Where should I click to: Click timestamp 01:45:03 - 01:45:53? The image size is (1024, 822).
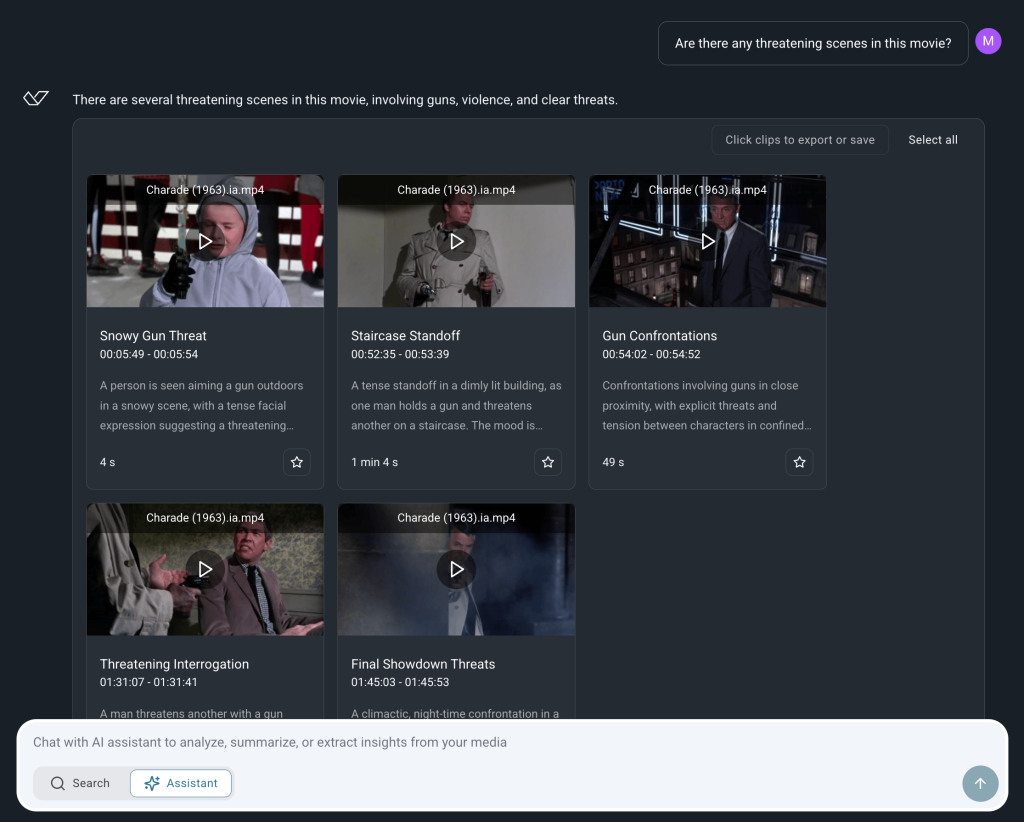point(400,682)
